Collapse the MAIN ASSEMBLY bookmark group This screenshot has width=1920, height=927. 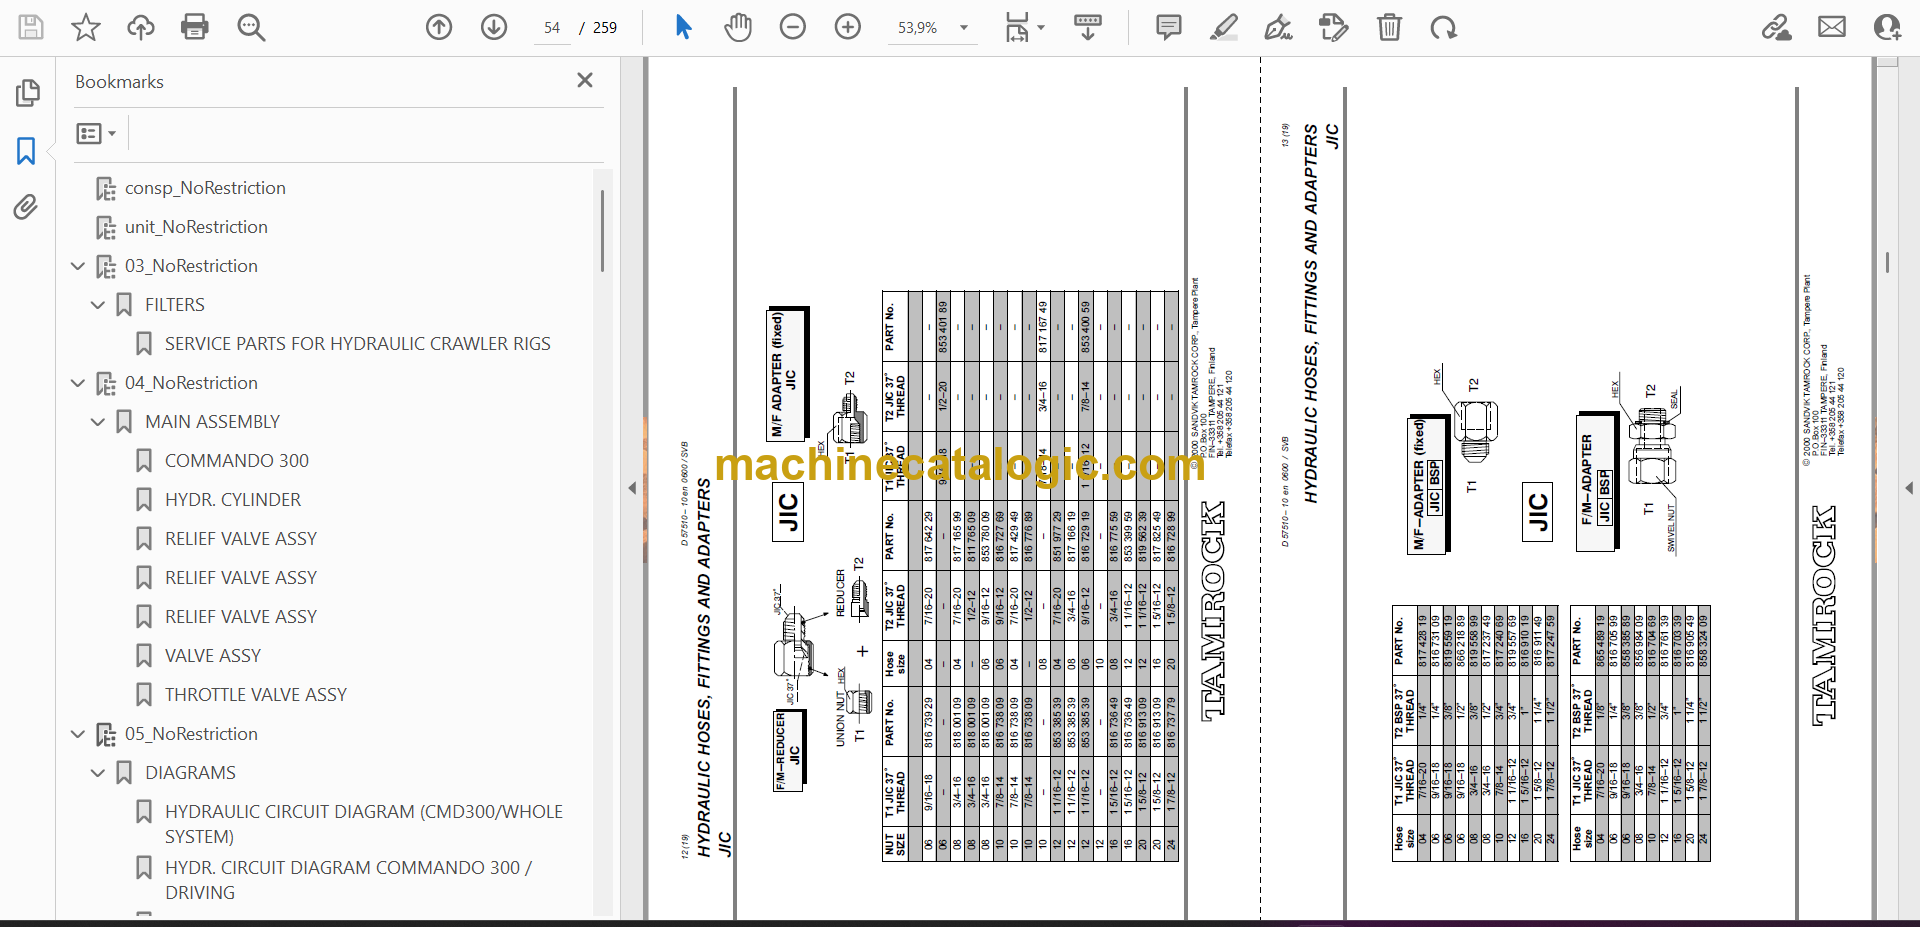point(98,422)
